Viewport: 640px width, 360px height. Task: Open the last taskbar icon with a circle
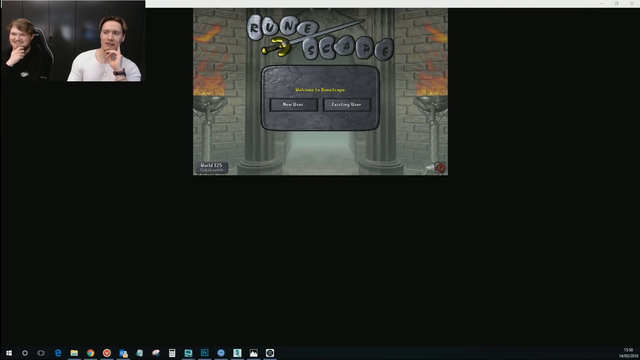(270, 353)
